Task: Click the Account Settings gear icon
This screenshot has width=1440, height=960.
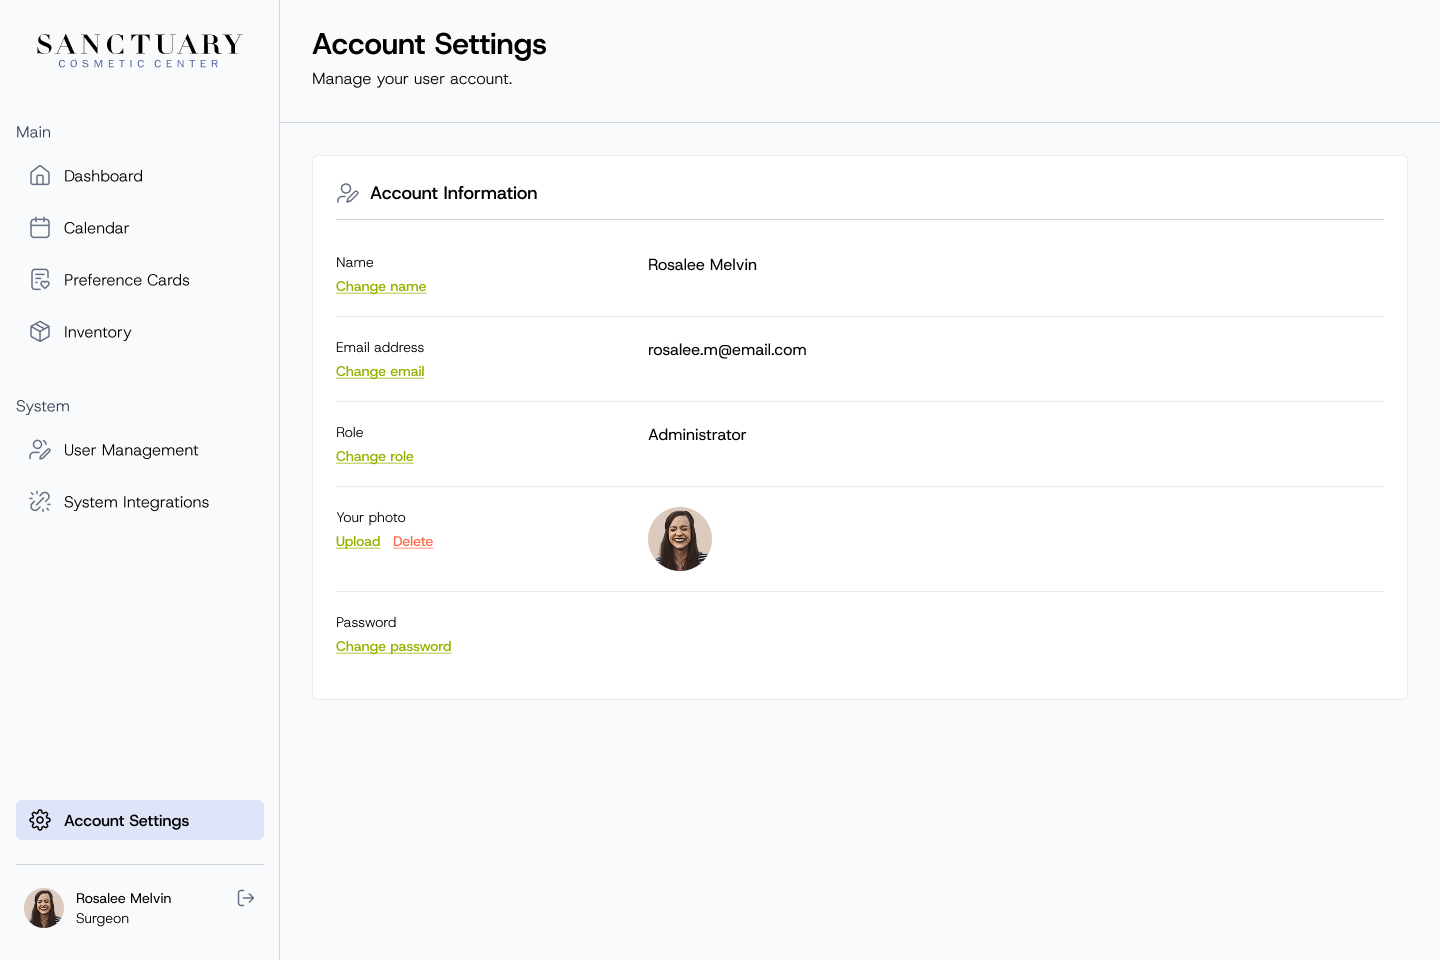Action: pyautogui.click(x=40, y=820)
